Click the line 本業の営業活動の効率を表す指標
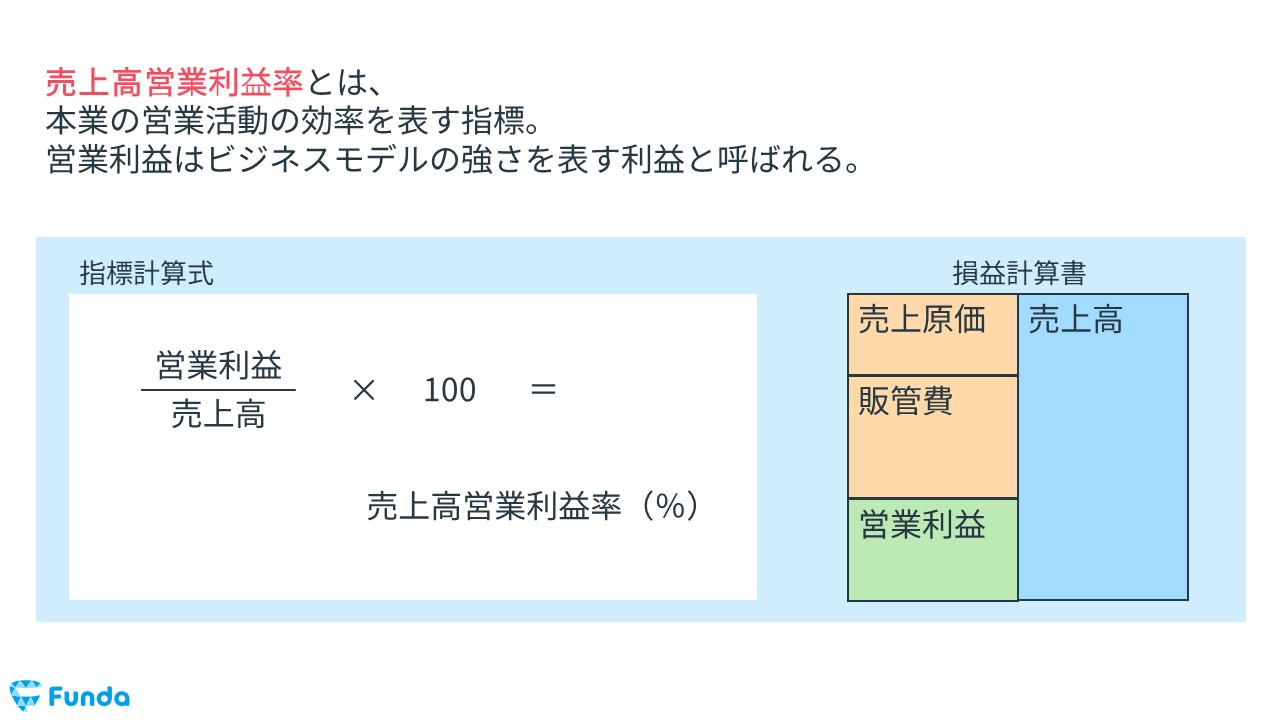 point(294,122)
